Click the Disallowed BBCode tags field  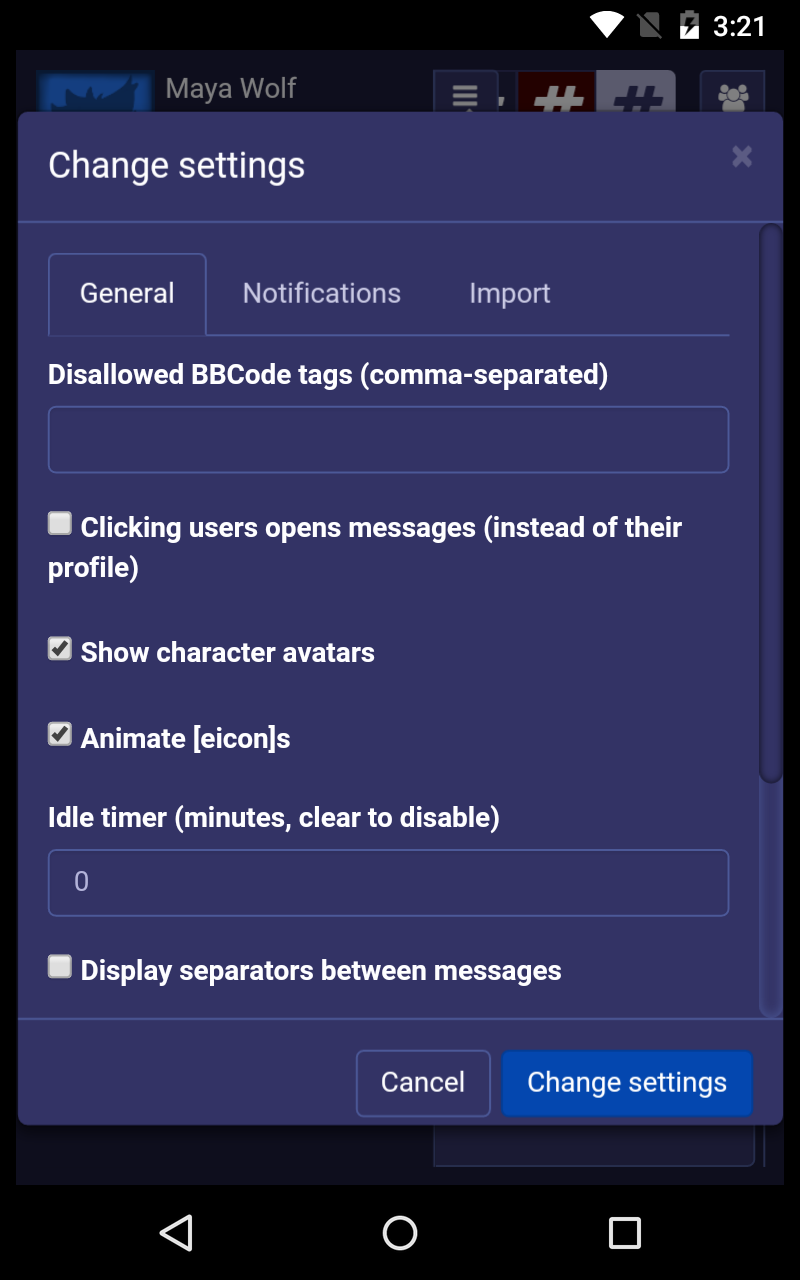click(388, 439)
